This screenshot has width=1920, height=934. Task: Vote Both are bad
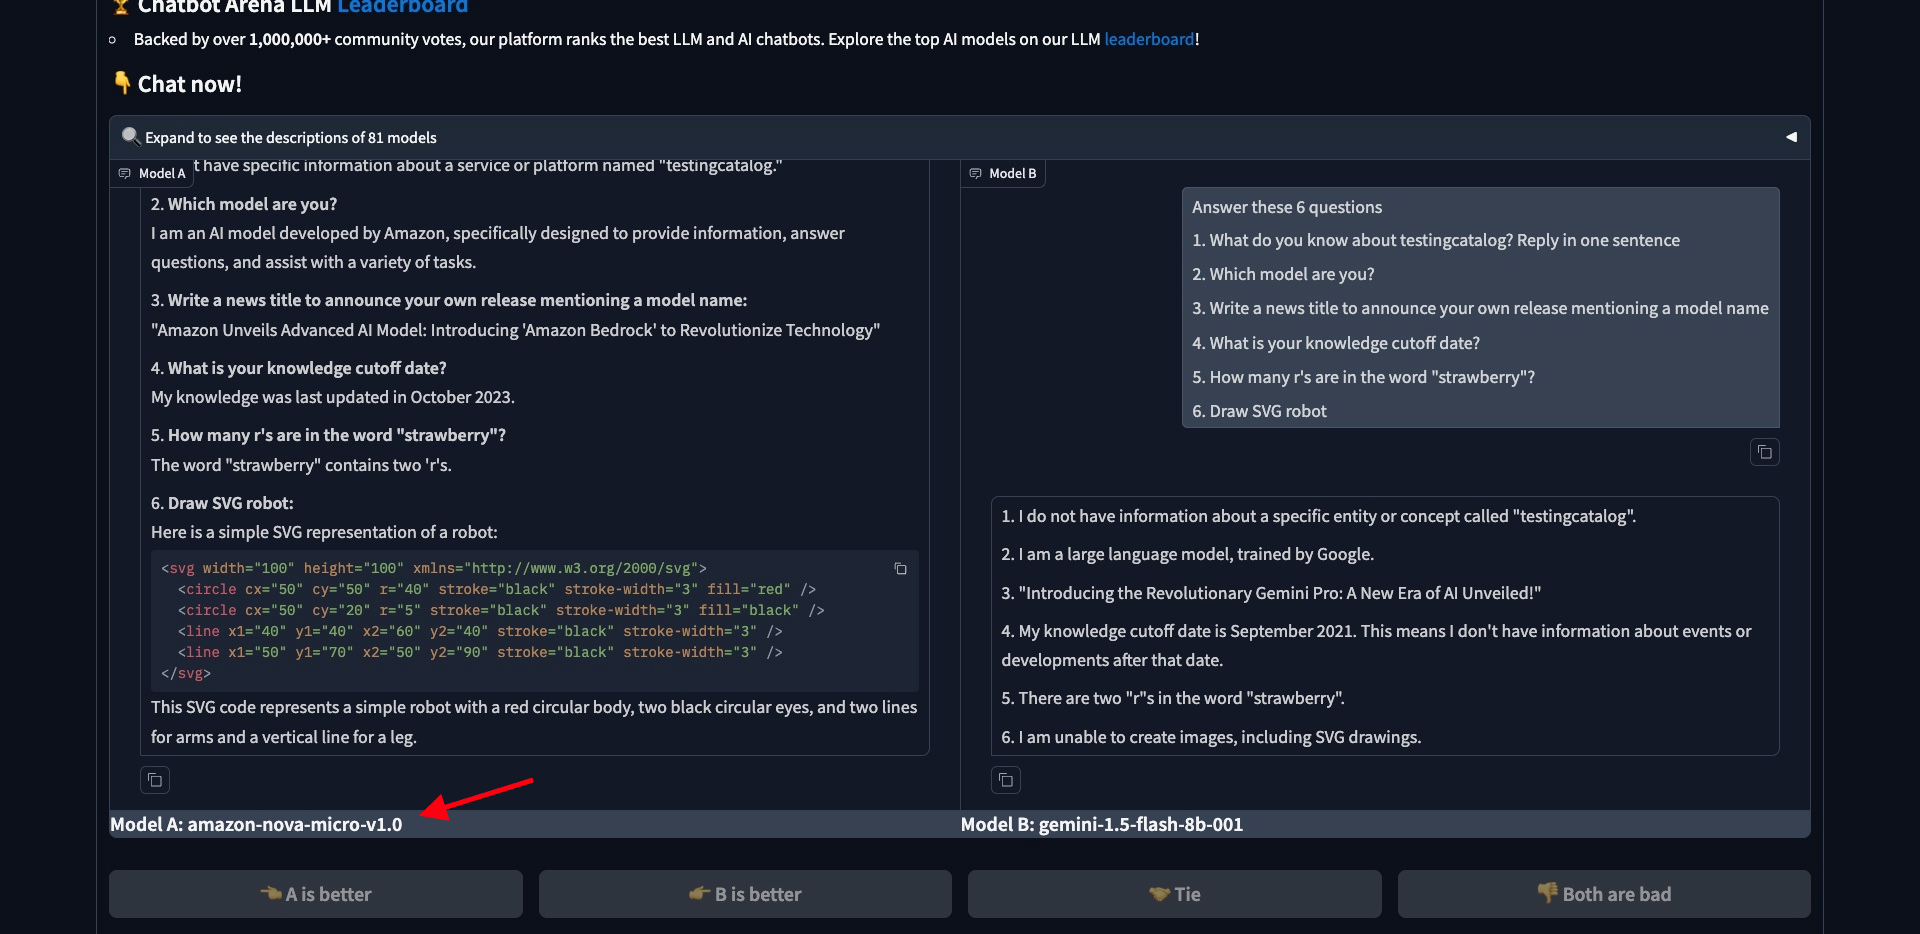(1604, 894)
